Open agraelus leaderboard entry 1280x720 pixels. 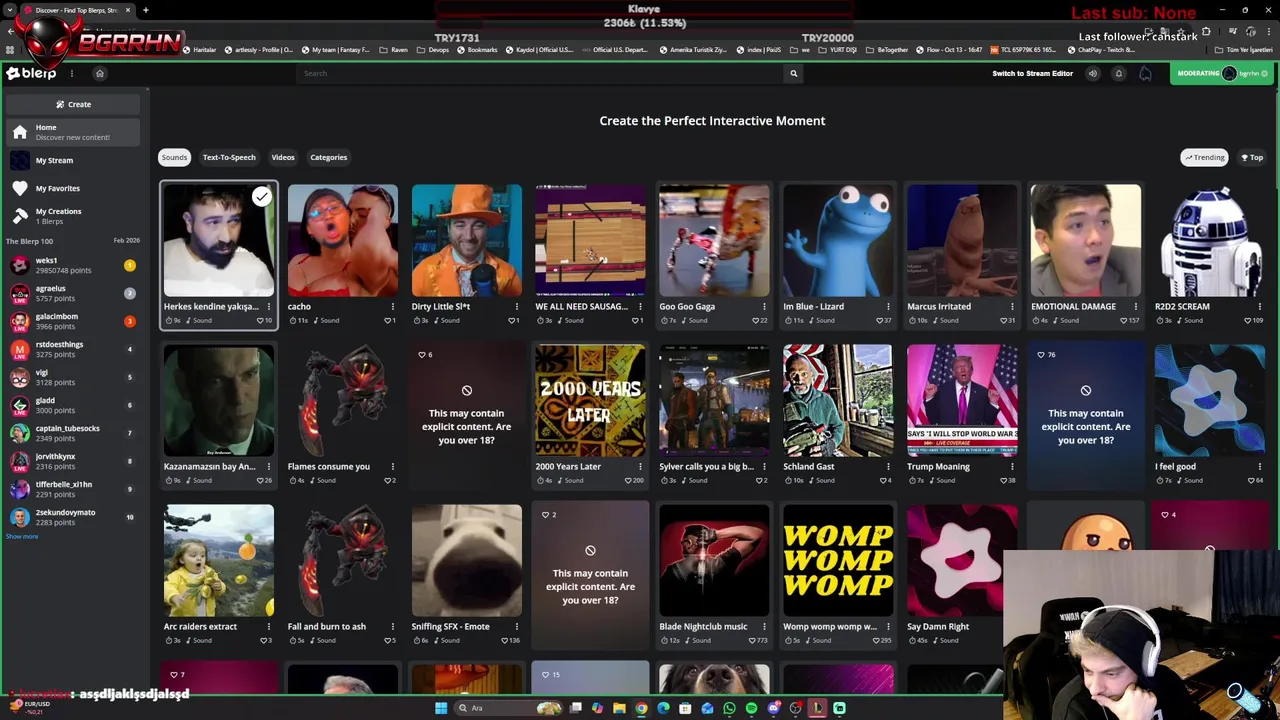[x=73, y=293]
